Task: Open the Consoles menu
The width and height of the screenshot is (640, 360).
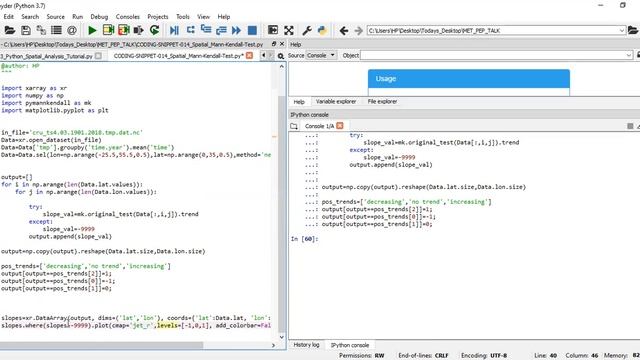Action: coord(128,17)
